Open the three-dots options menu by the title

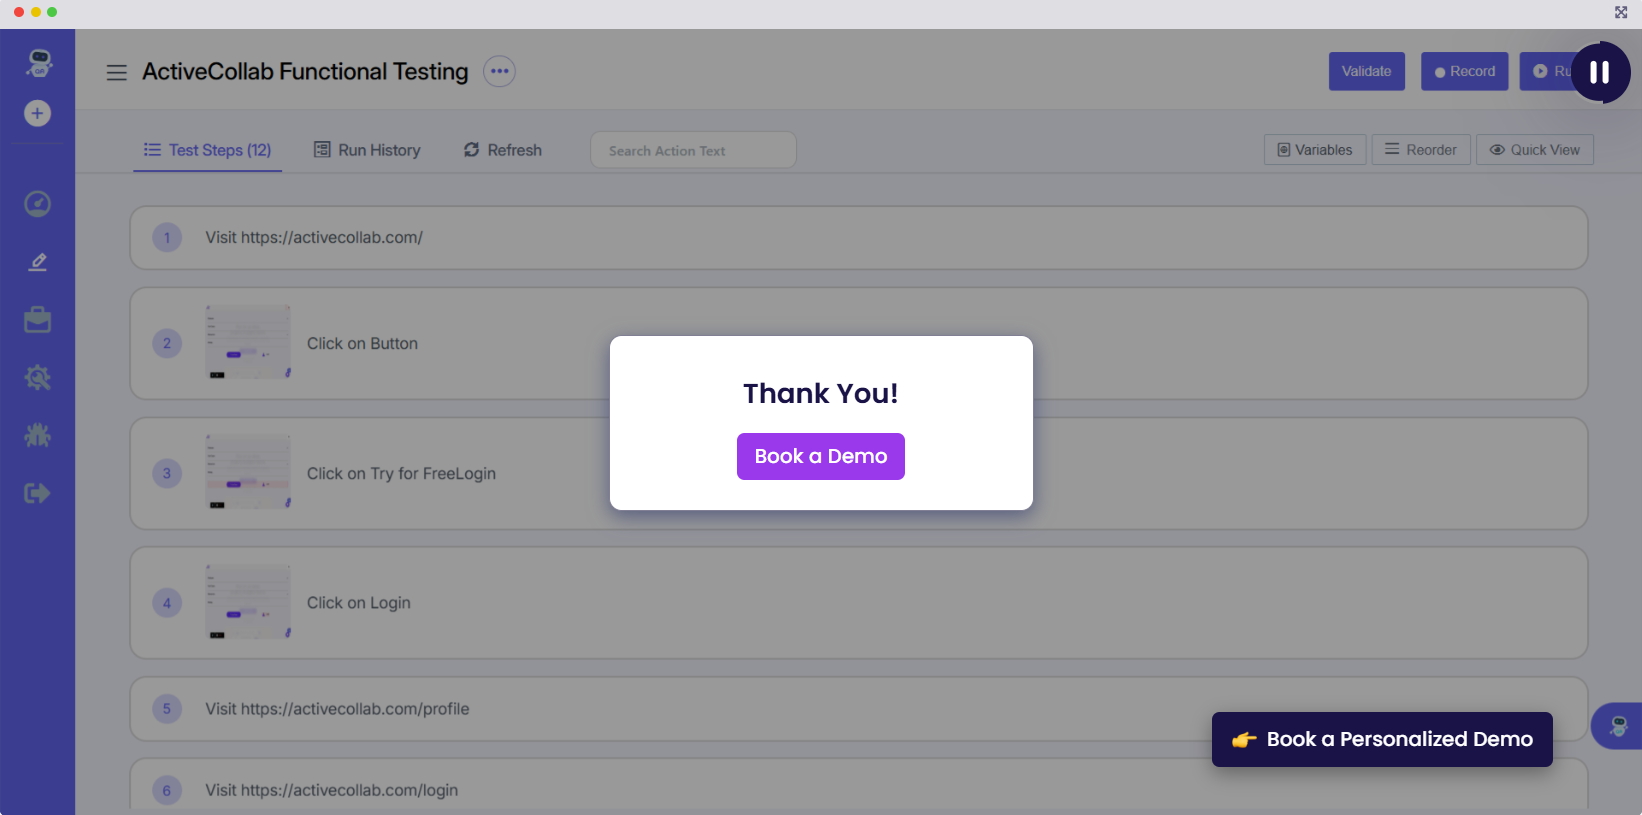tap(499, 71)
